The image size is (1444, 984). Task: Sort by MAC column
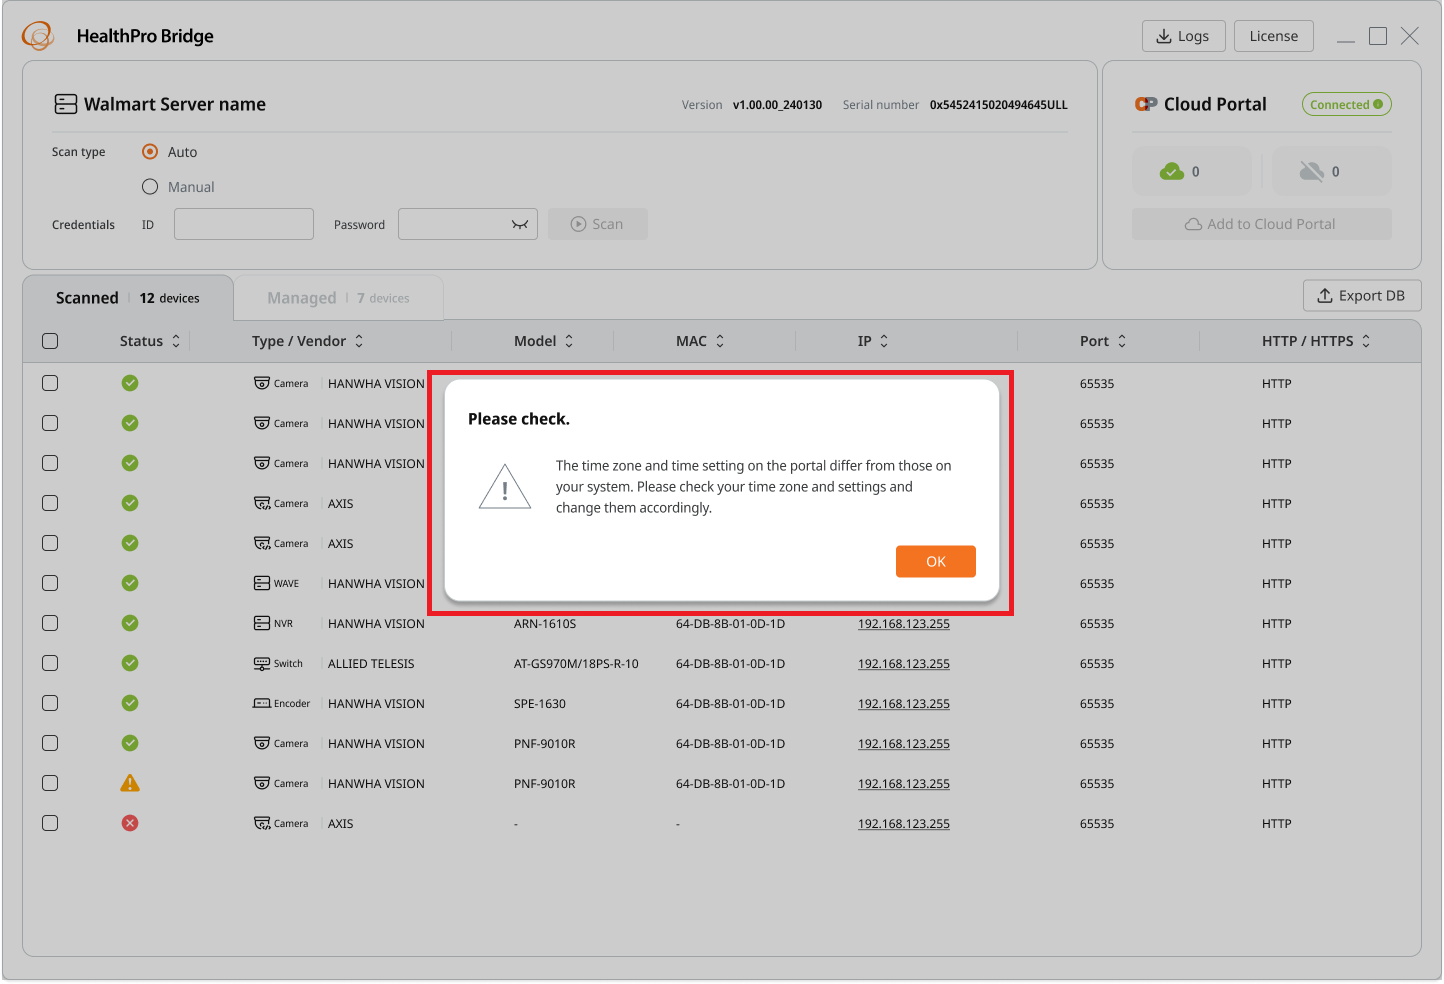(x=720, y=341)
